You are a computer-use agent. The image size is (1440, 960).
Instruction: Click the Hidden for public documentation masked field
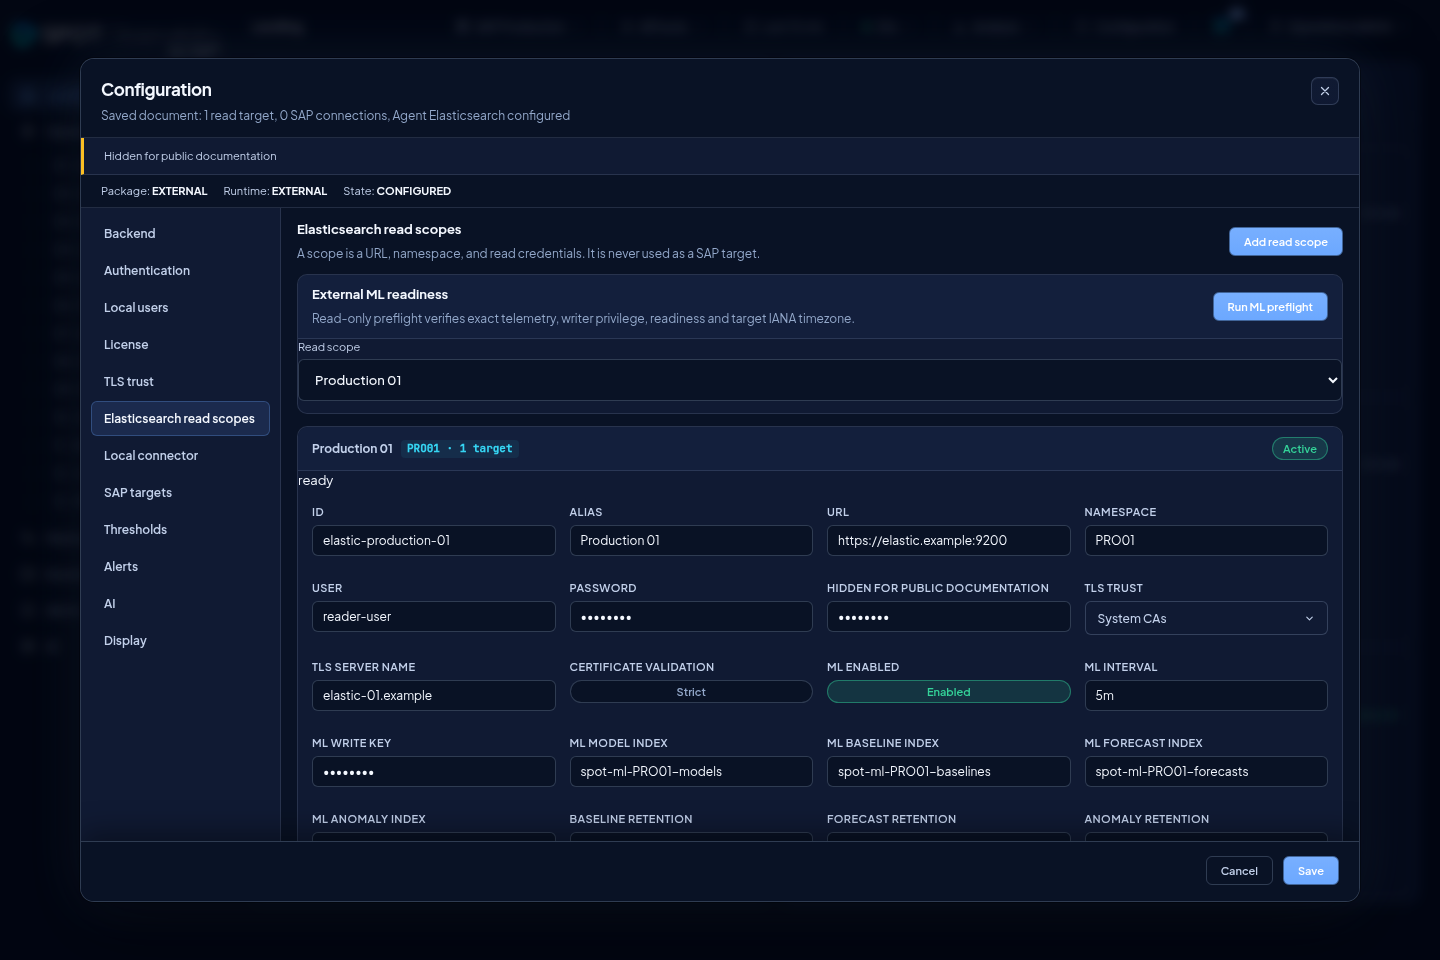pyautogui.click(x=949, y=617)
